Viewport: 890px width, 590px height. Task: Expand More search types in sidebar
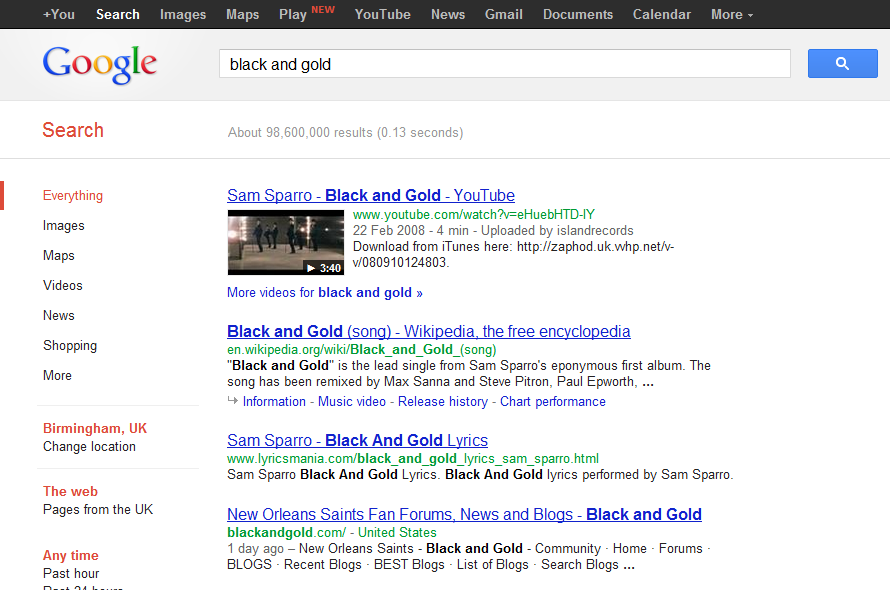point(57,375)
